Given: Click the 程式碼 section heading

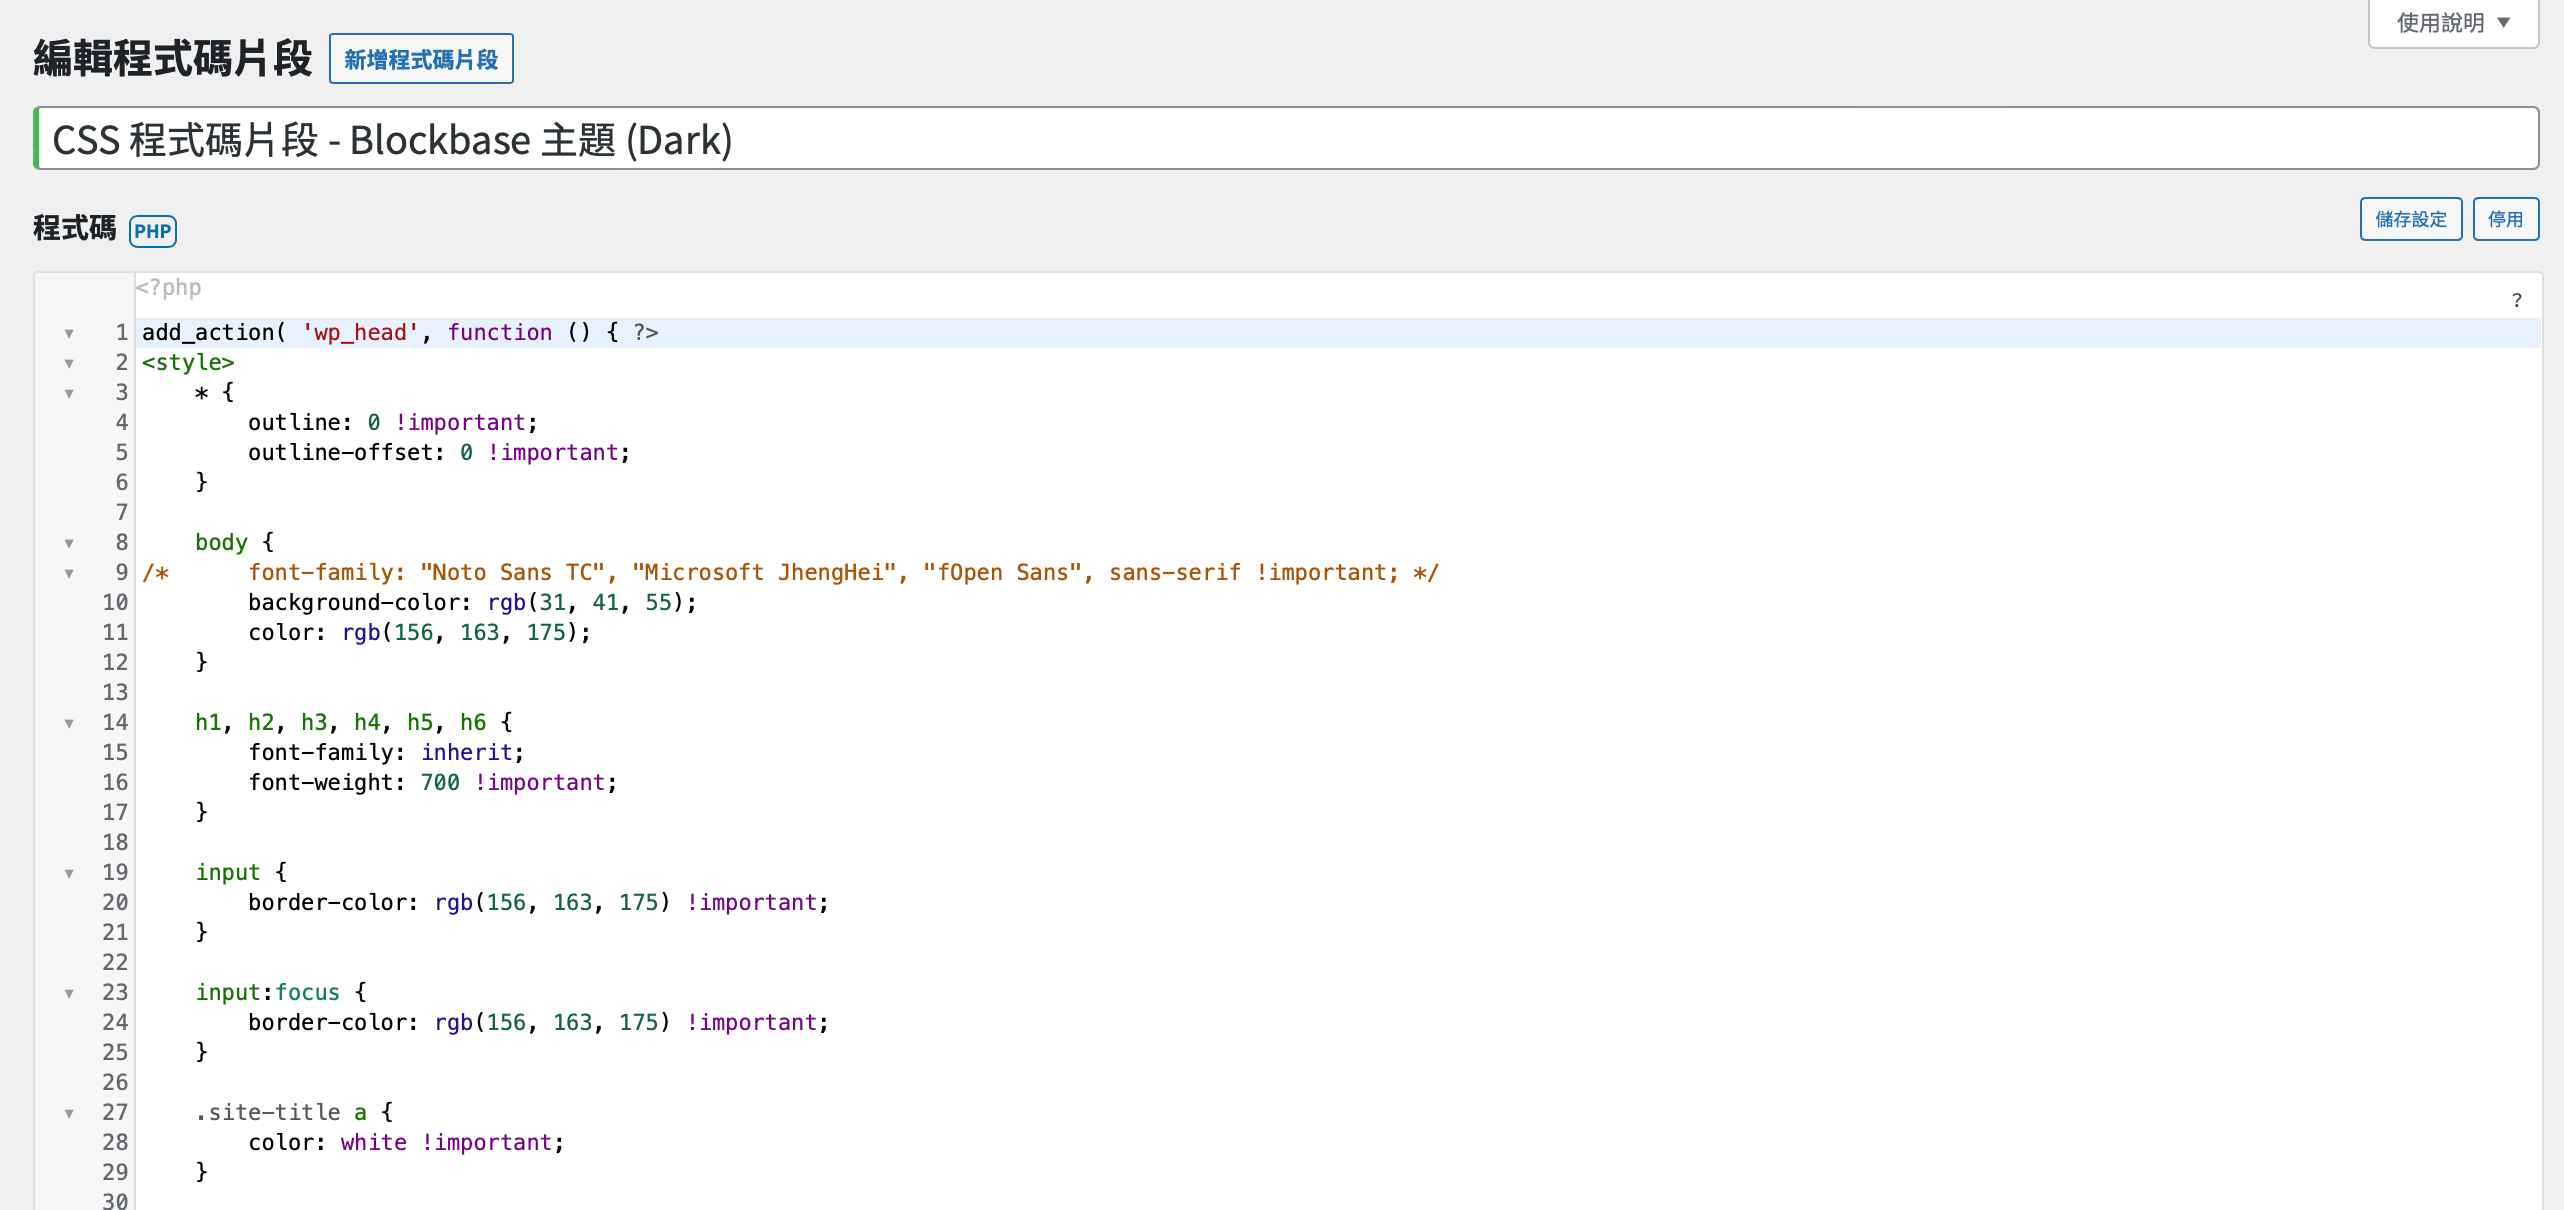Looking at the screenshot, I should 75,228.
